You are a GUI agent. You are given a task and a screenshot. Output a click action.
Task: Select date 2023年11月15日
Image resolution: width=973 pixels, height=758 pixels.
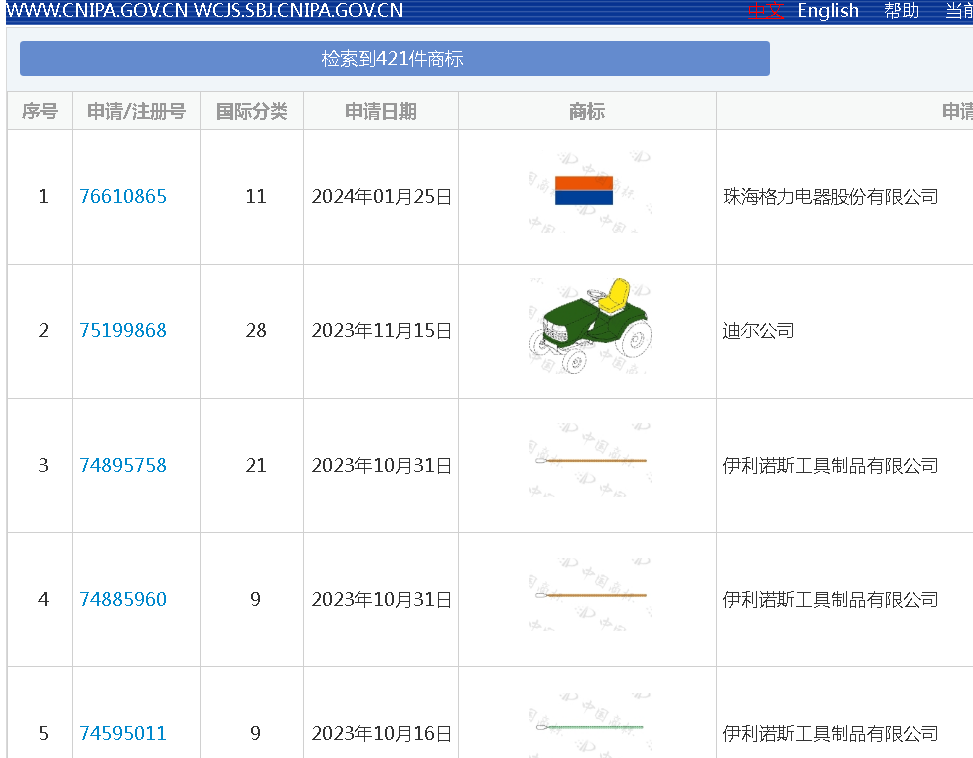pos(382,331)
